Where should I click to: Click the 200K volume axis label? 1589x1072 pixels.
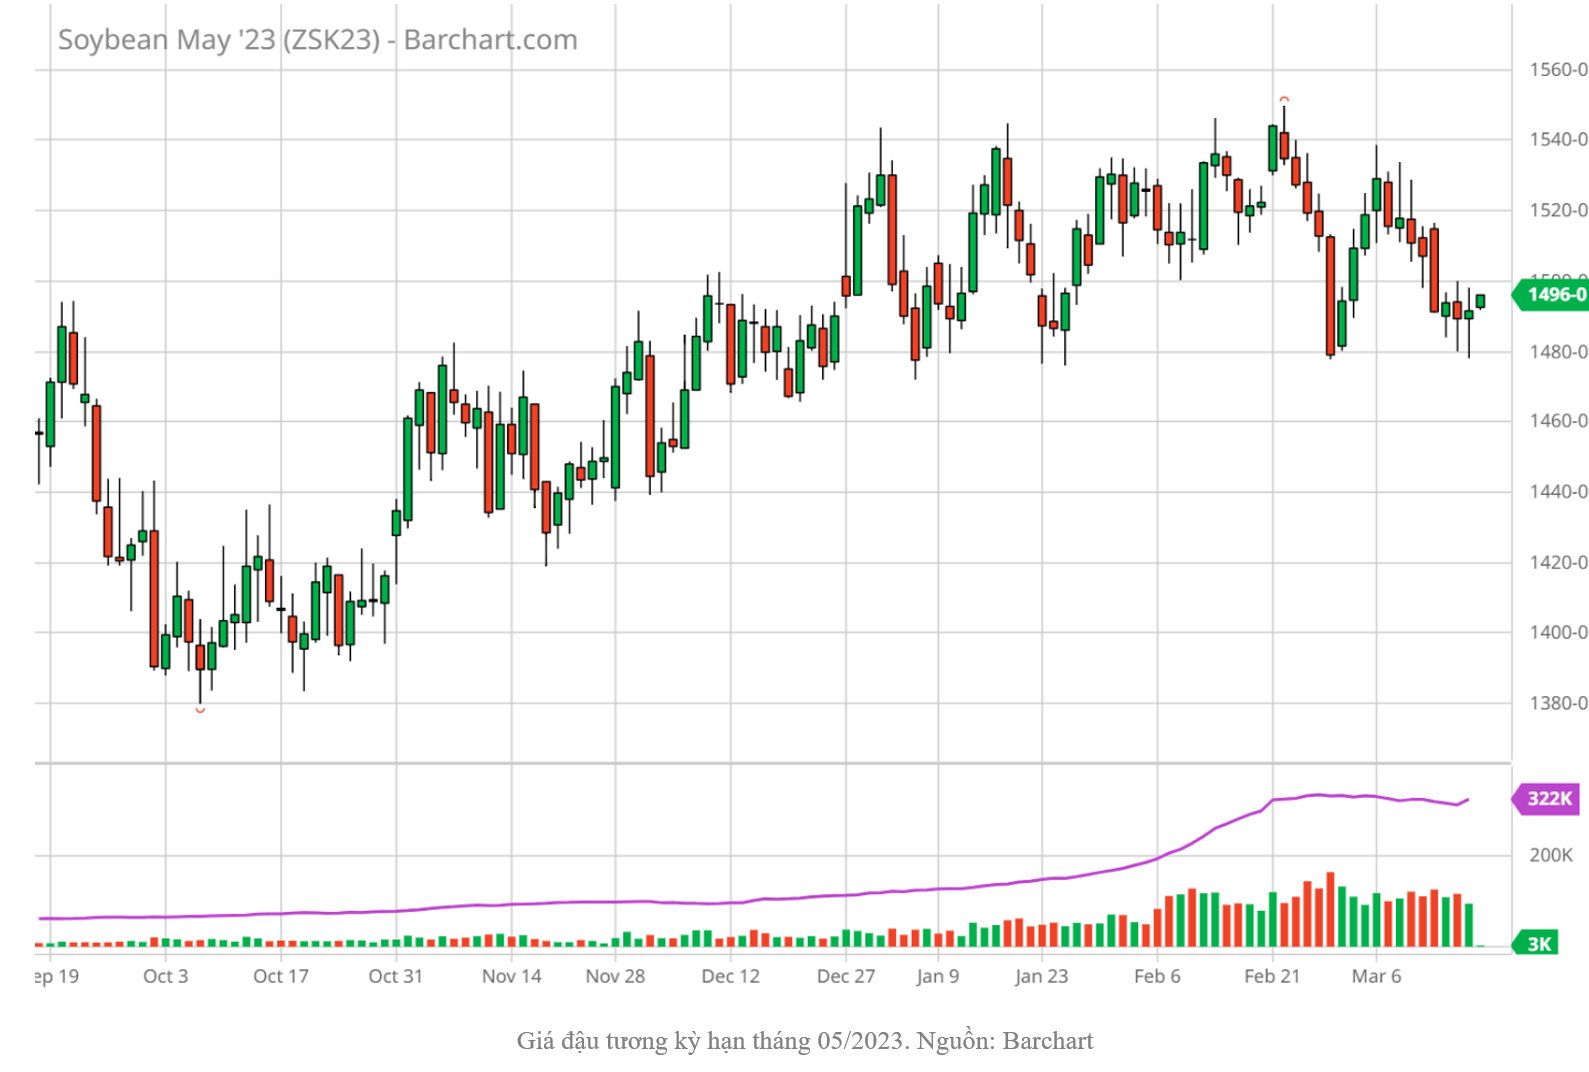(x=1550, y=855)
